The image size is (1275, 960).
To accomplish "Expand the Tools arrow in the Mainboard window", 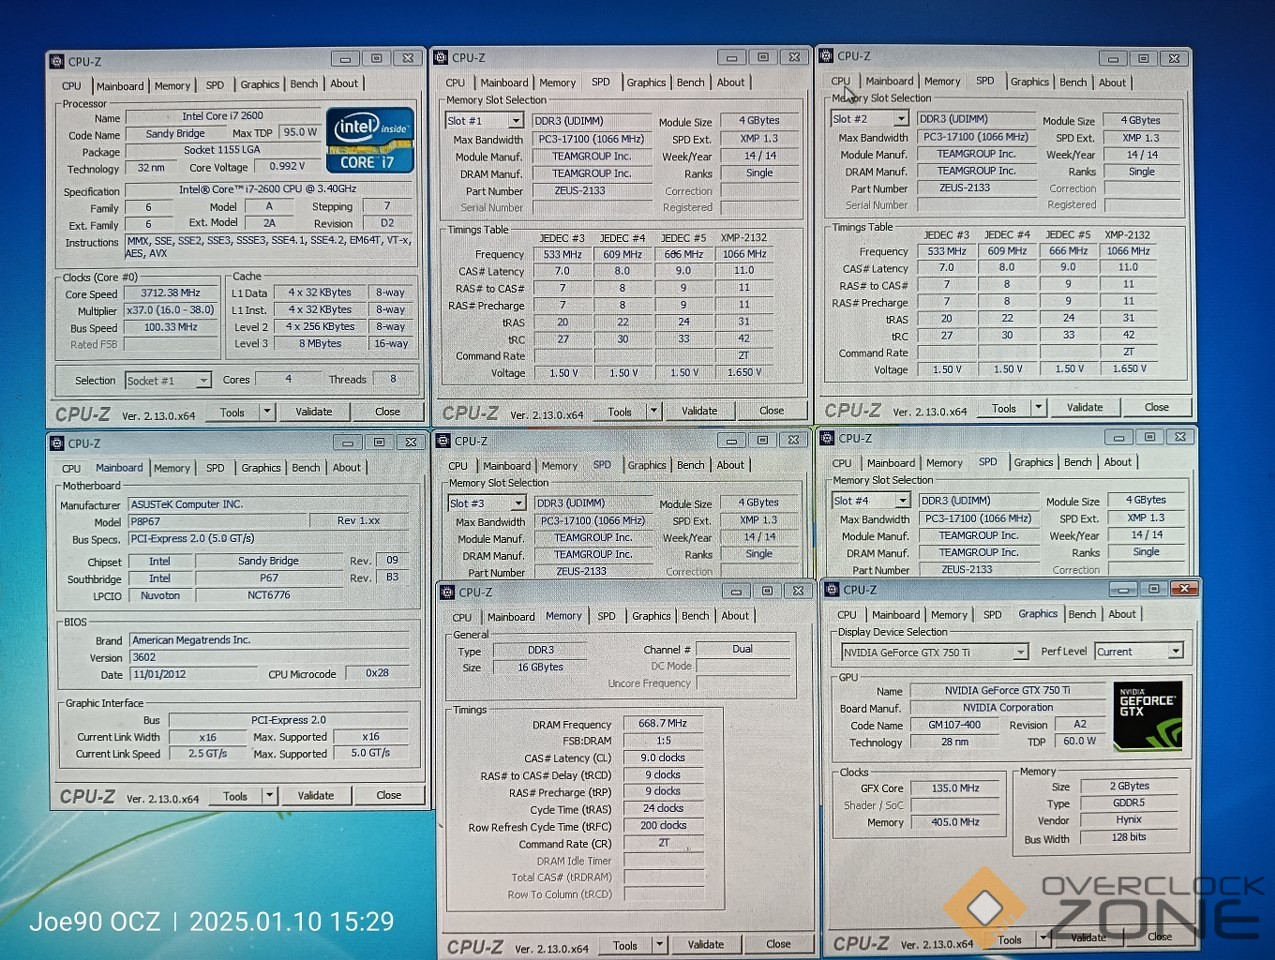I will coord(269,796).
